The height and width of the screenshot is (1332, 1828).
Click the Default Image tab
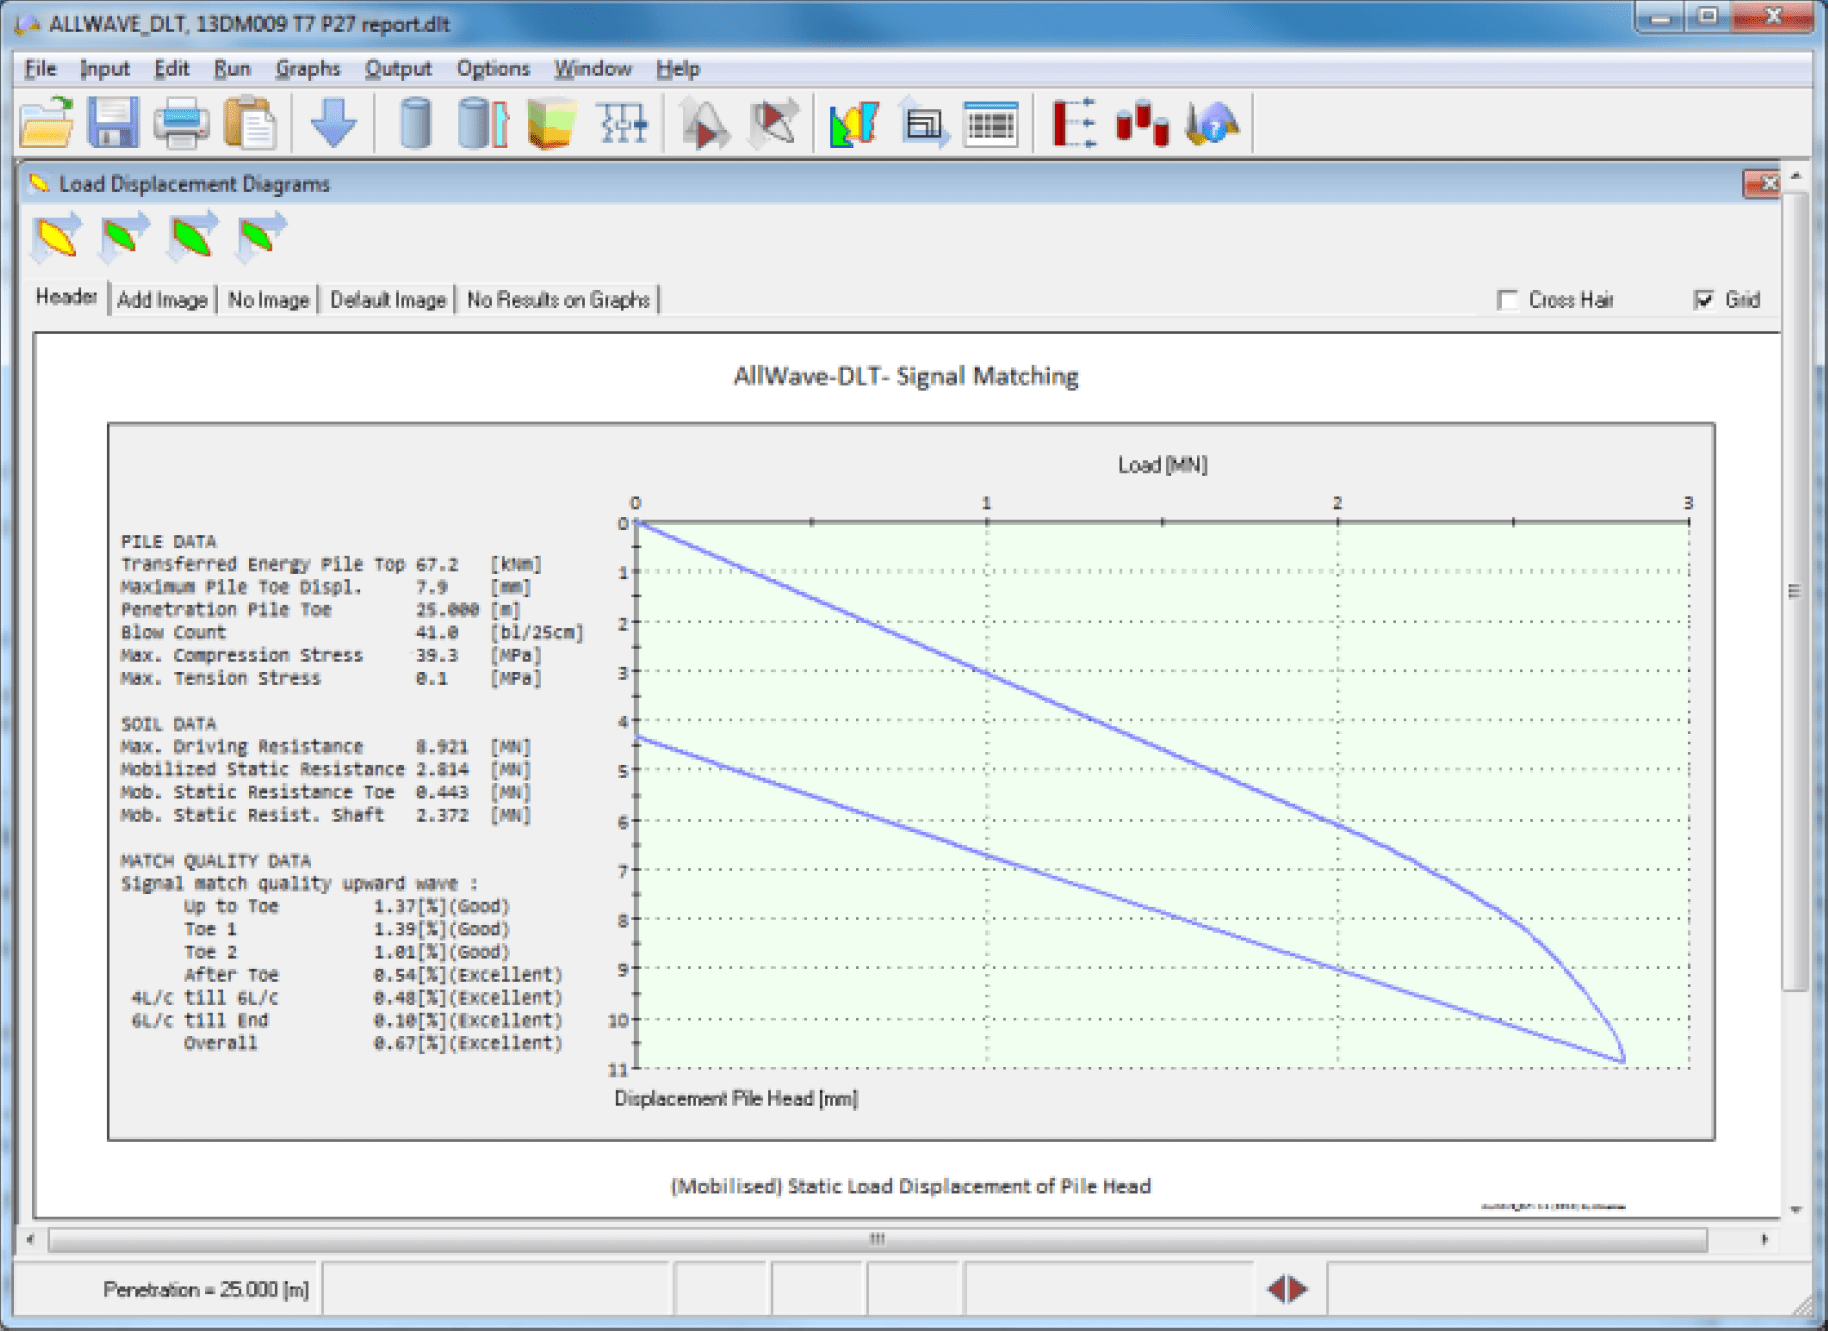pyautogui.click(x=388, y=300)
